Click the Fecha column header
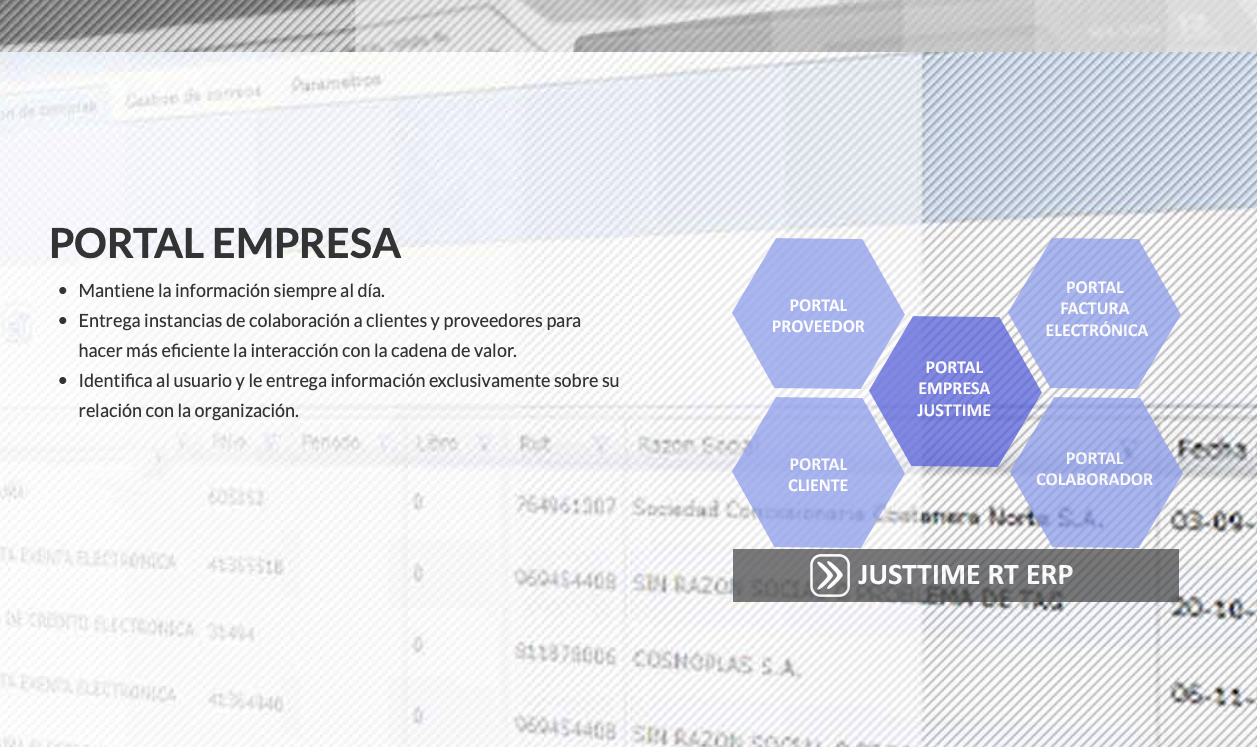The width and height of the screenshot is (1257, 747). click(x=1212, y=449)
